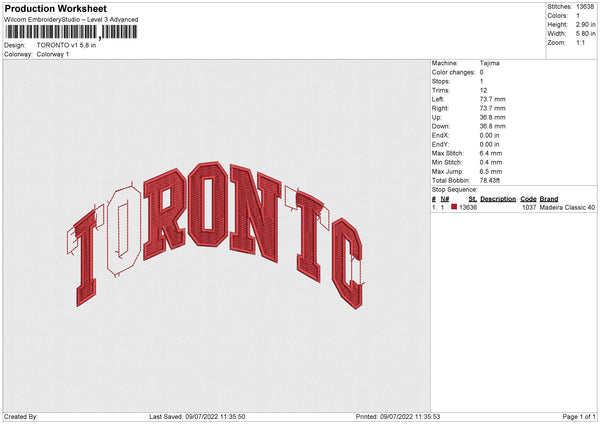Click the Max Stitch value 6.4 mm
This screenshot has width=600, height=424.
point(491,153)
